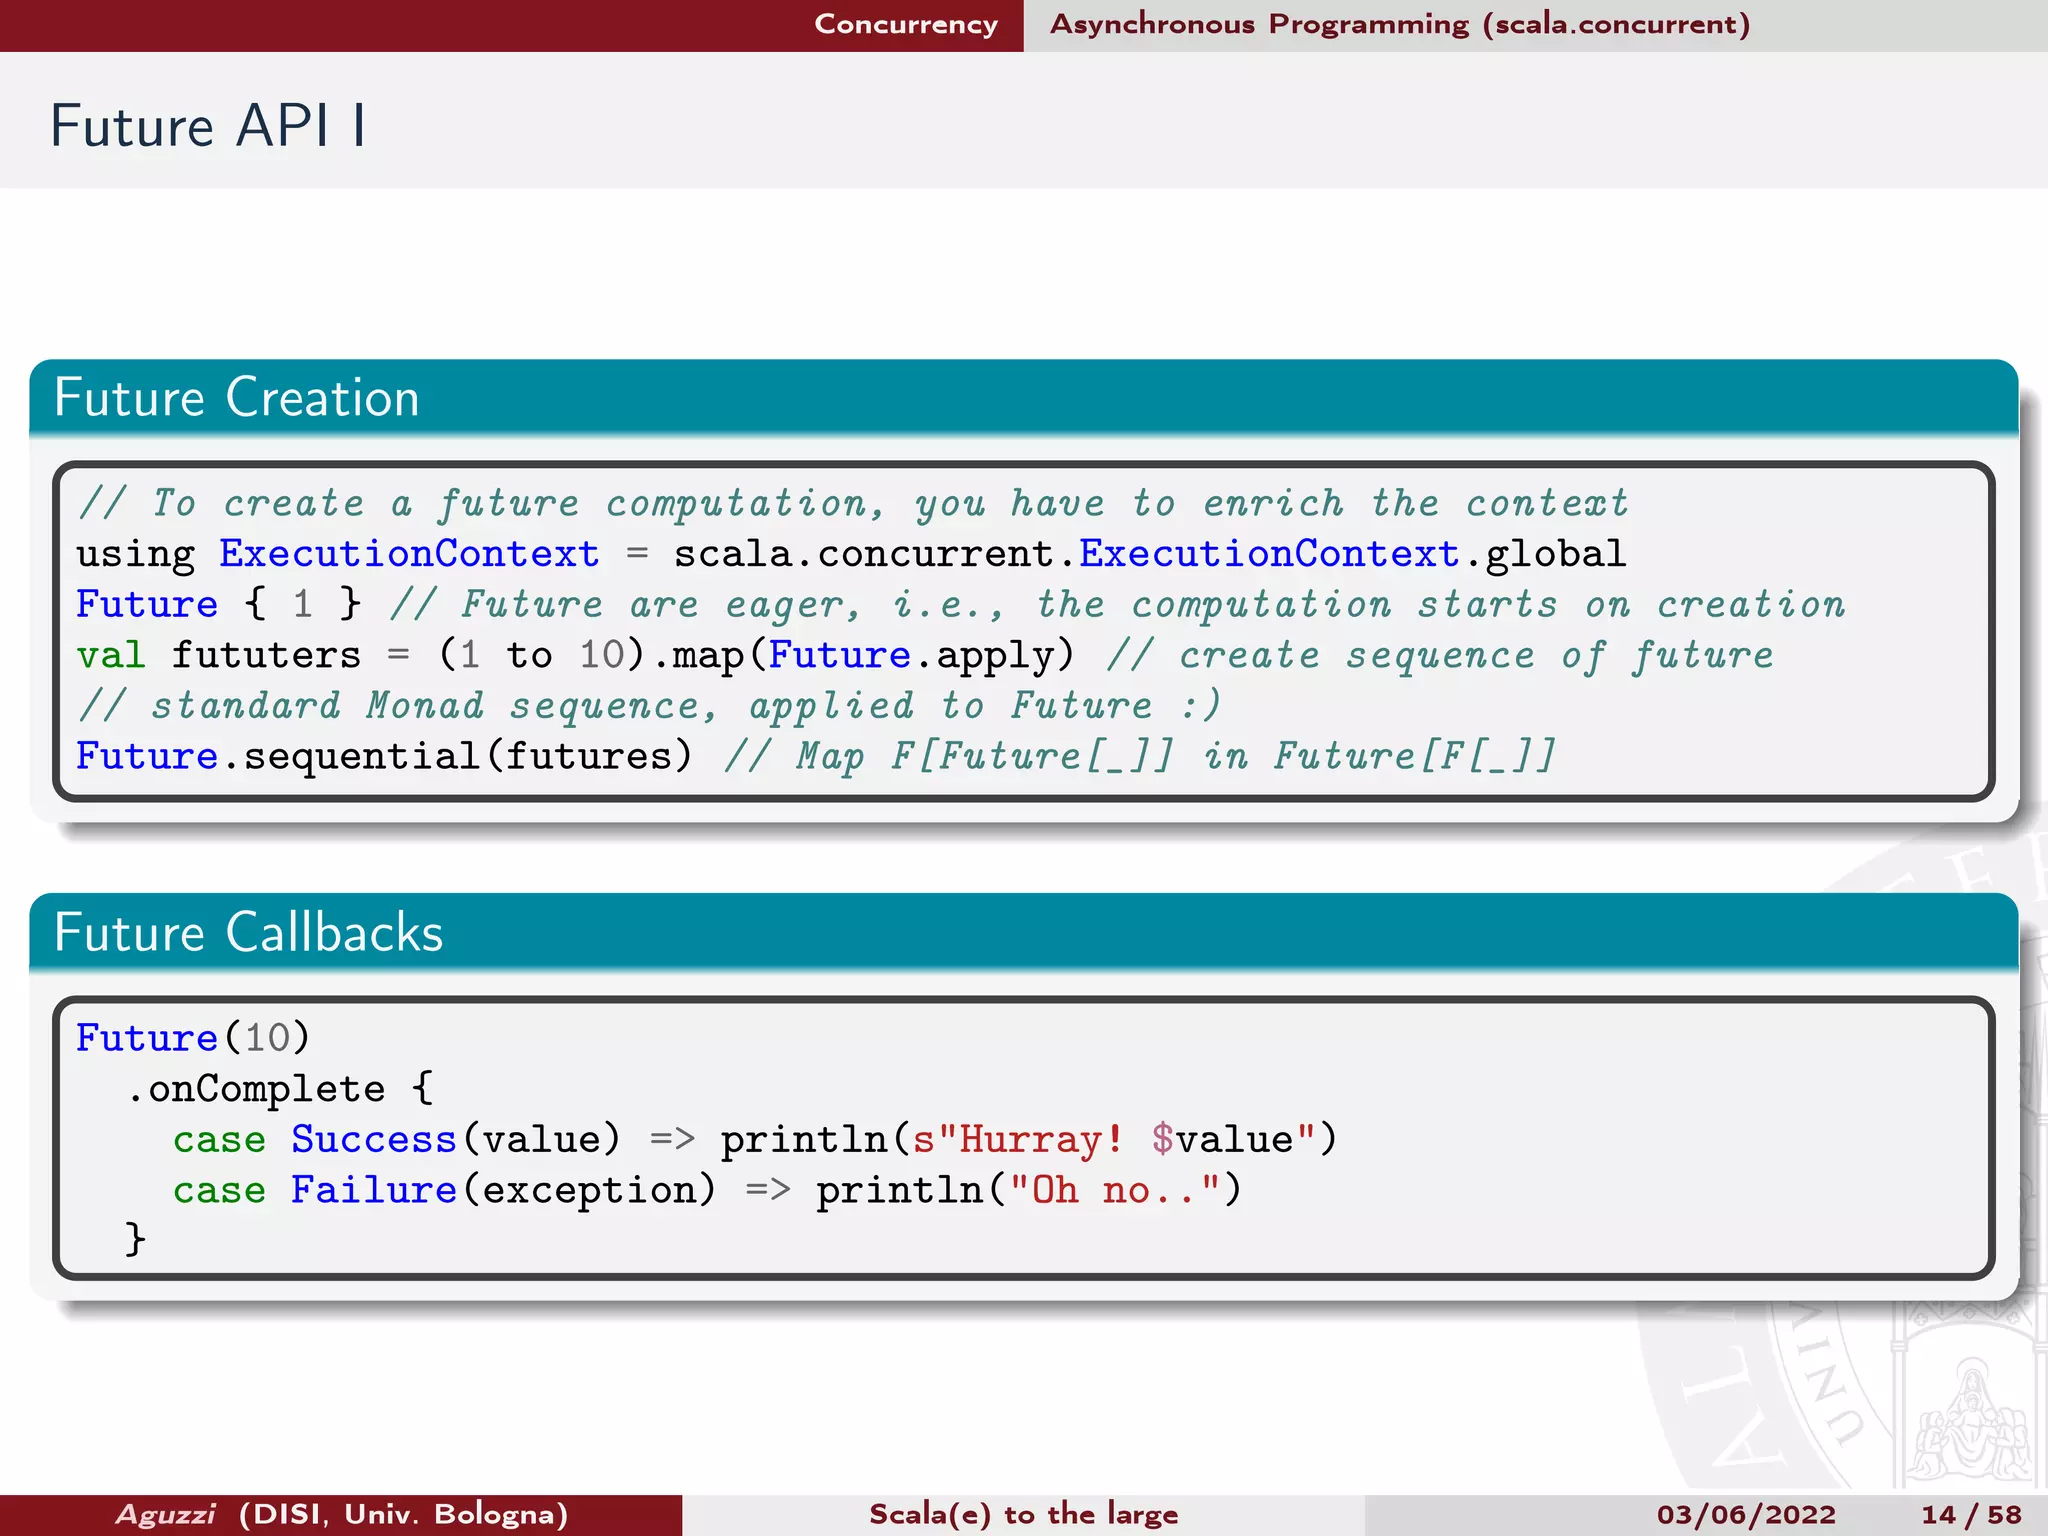Click the 'using ExecutionContext' code line
This screenshot has width=2048, height=1536.
(851, 553)
